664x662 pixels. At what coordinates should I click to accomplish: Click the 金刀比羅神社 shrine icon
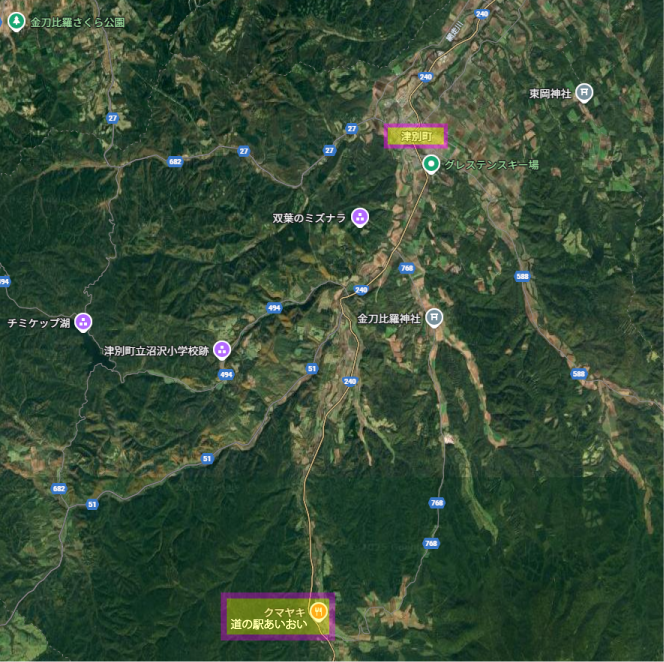[434, 318]
